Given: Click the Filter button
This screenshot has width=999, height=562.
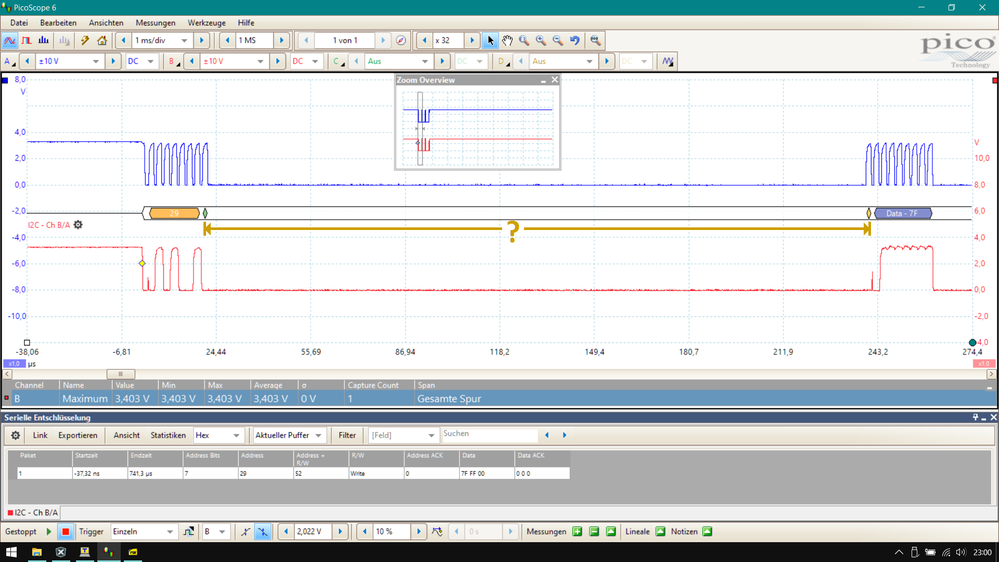Looking at the screenshot, I should (347, 435).
